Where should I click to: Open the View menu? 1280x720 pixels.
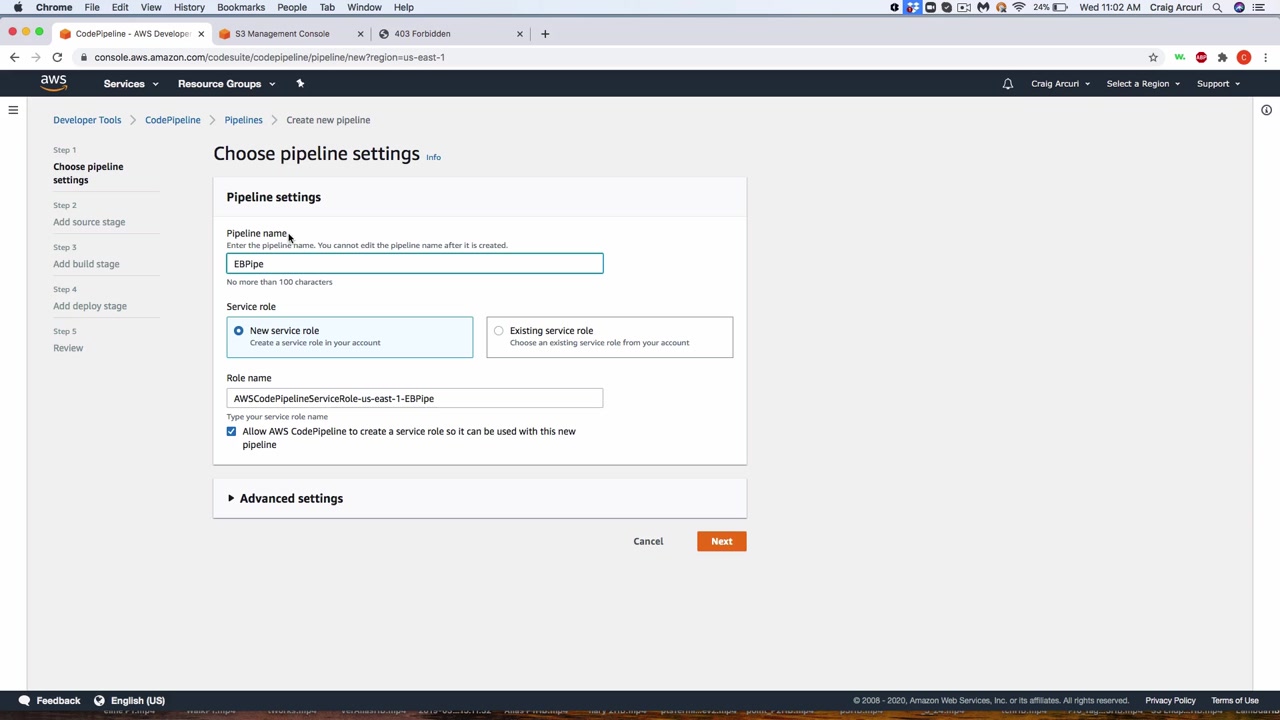151,7
